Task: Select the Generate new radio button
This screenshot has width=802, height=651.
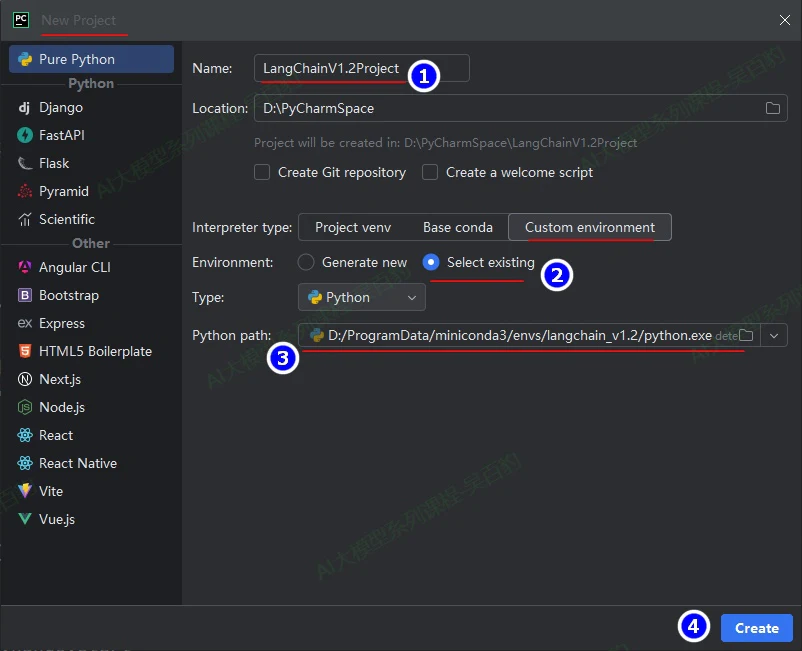Action: [306, 262]
